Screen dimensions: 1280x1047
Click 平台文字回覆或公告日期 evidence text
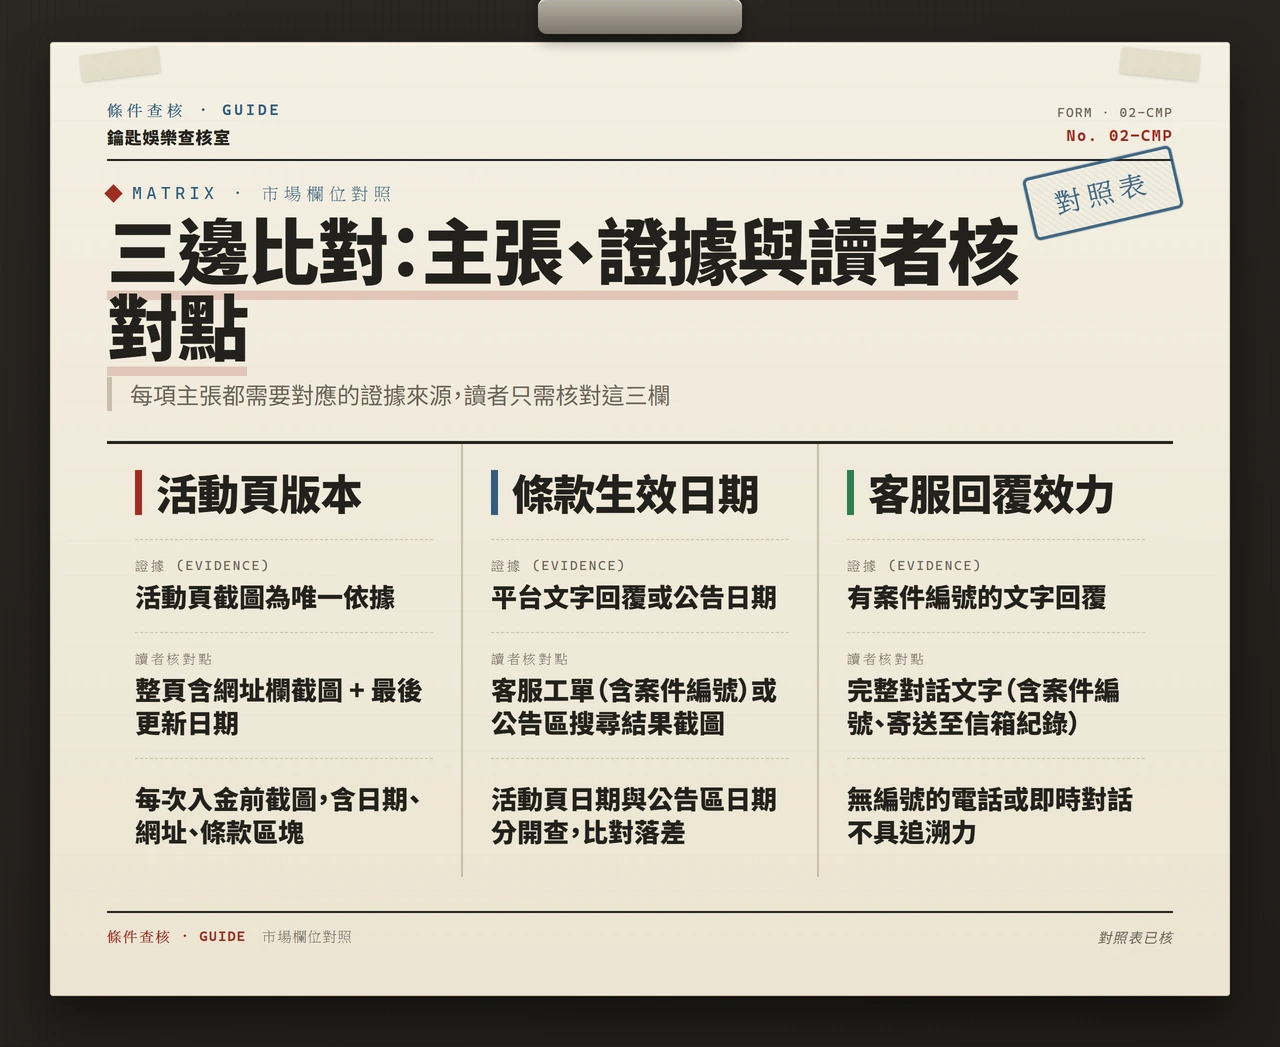[x=634, y=598]
